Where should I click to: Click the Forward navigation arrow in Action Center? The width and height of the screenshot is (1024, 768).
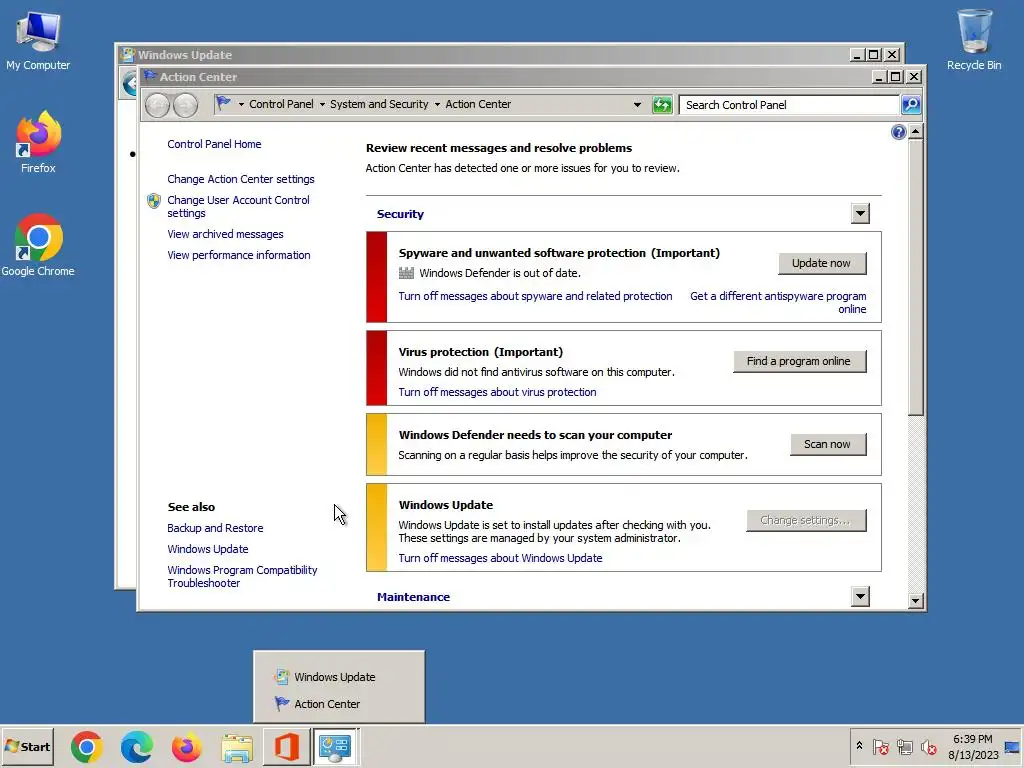pos(185,104)
